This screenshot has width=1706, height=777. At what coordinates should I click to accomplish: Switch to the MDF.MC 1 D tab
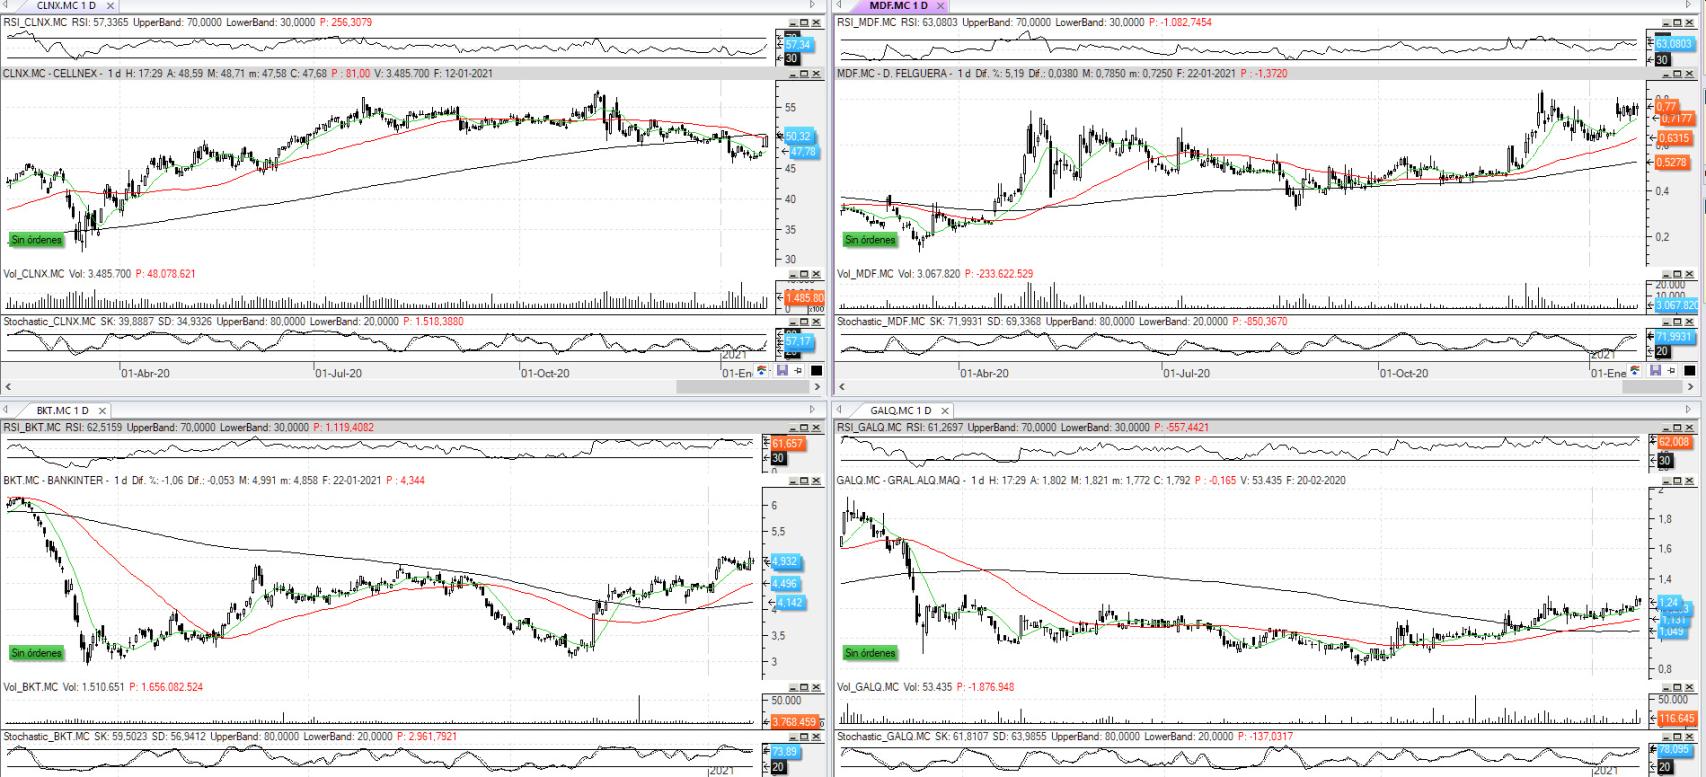click(x=897, y=6)
